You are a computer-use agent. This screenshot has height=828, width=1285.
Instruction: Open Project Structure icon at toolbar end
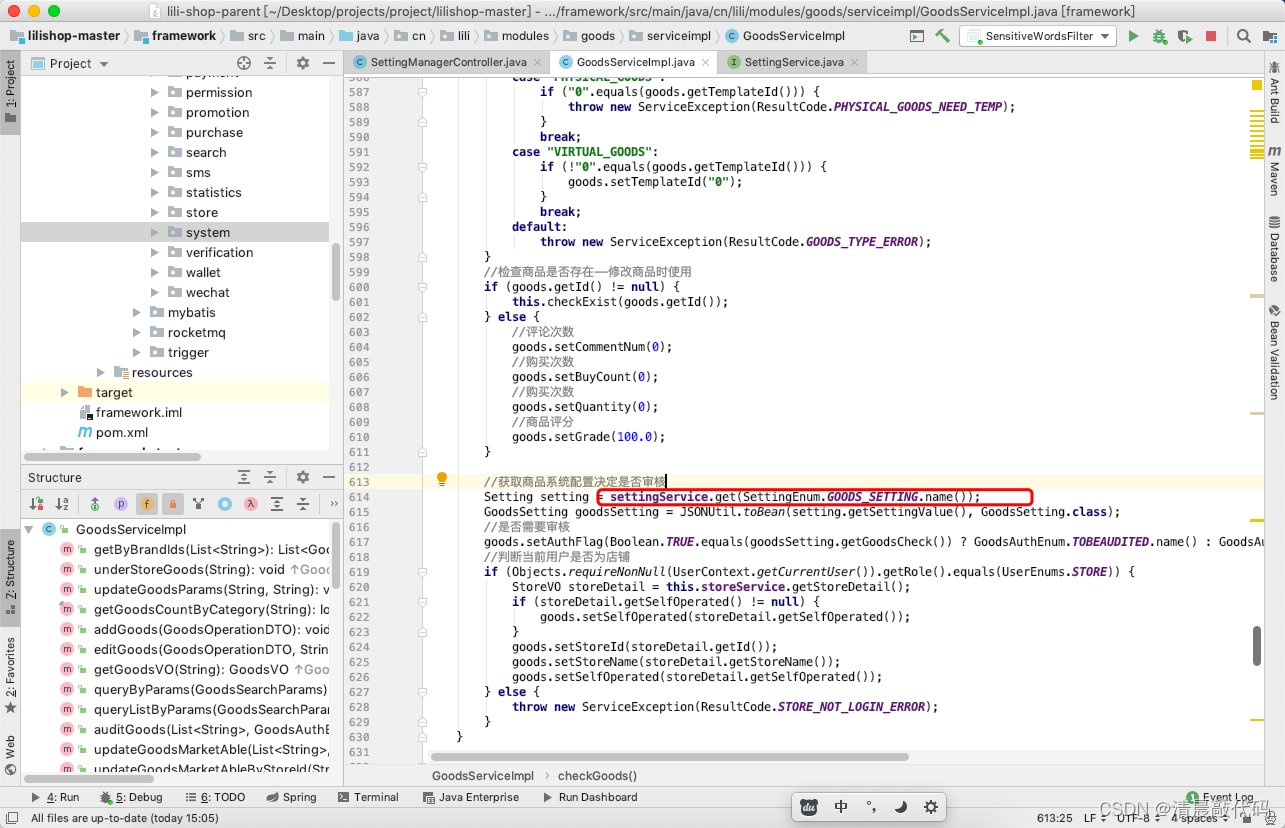coord(1270,36)
